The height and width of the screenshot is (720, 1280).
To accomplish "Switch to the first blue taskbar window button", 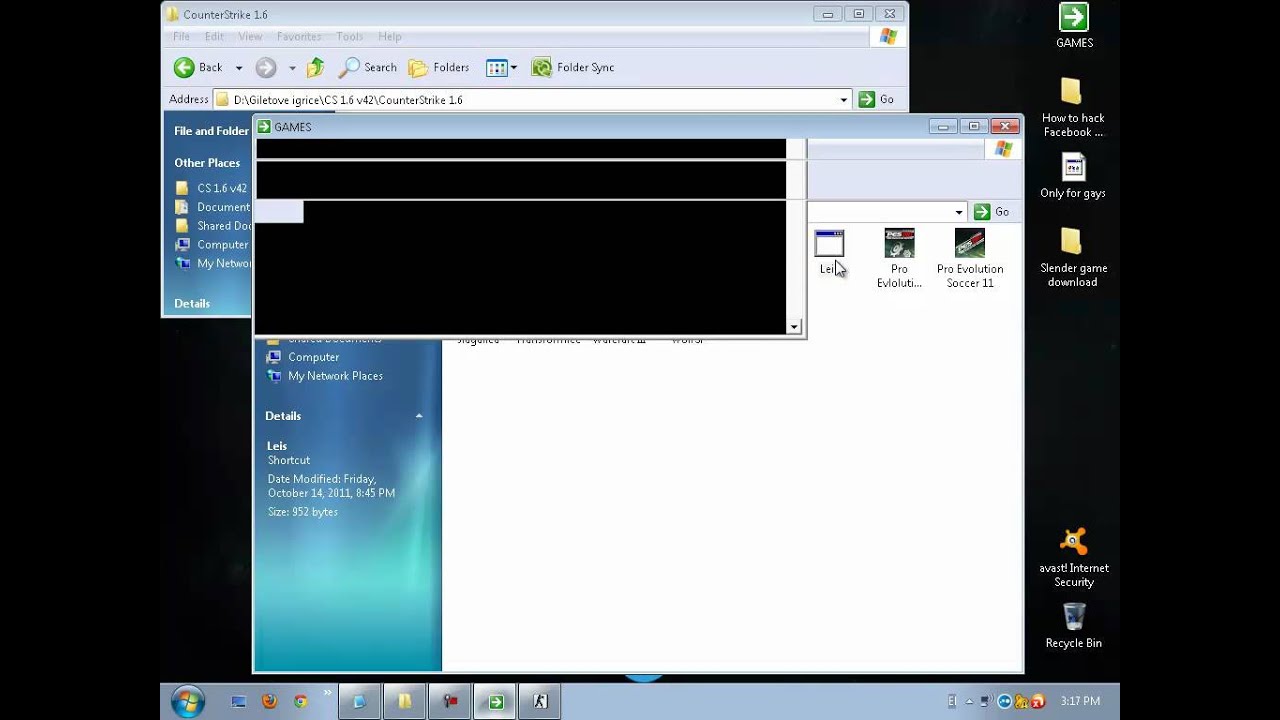I will (x=360, y=702).
